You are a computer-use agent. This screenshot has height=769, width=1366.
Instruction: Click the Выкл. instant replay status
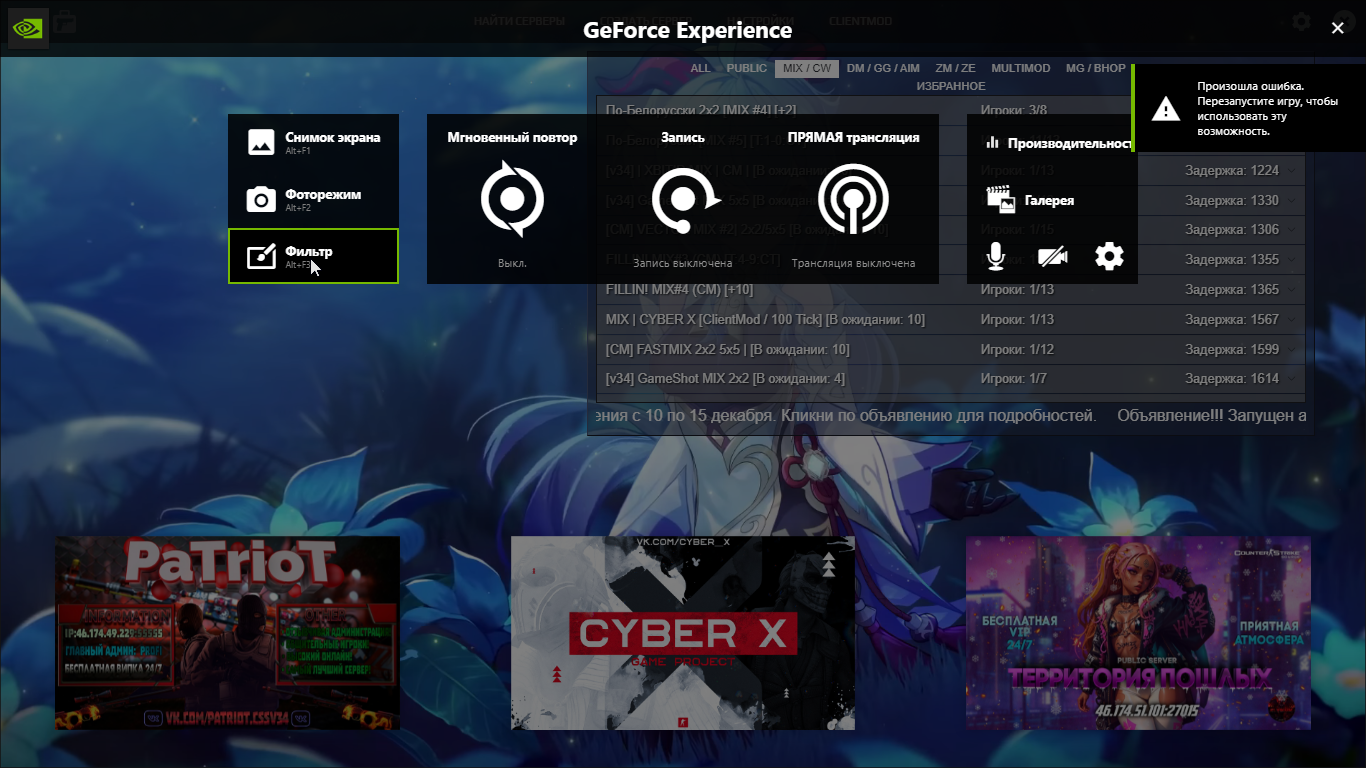tap(512, 263)
